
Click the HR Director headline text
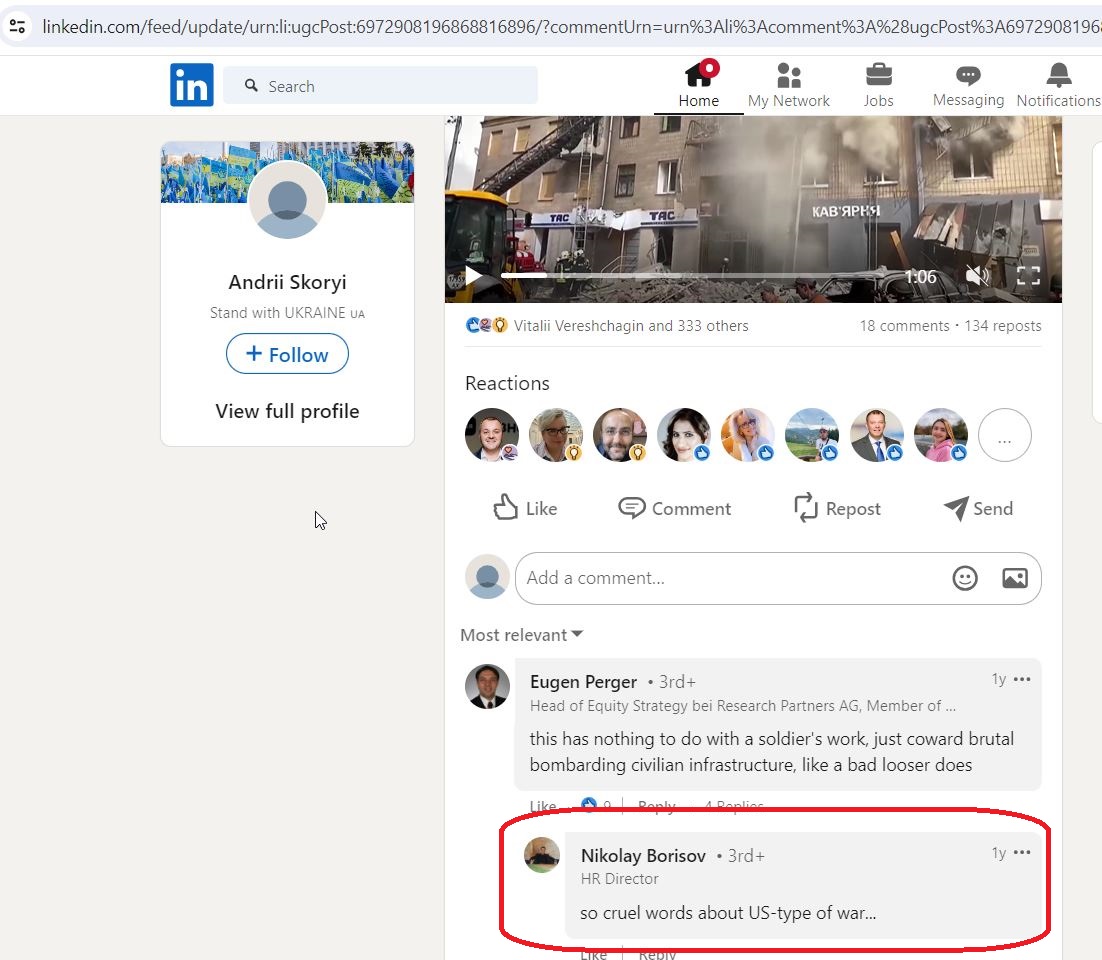[x=619, y=878]
